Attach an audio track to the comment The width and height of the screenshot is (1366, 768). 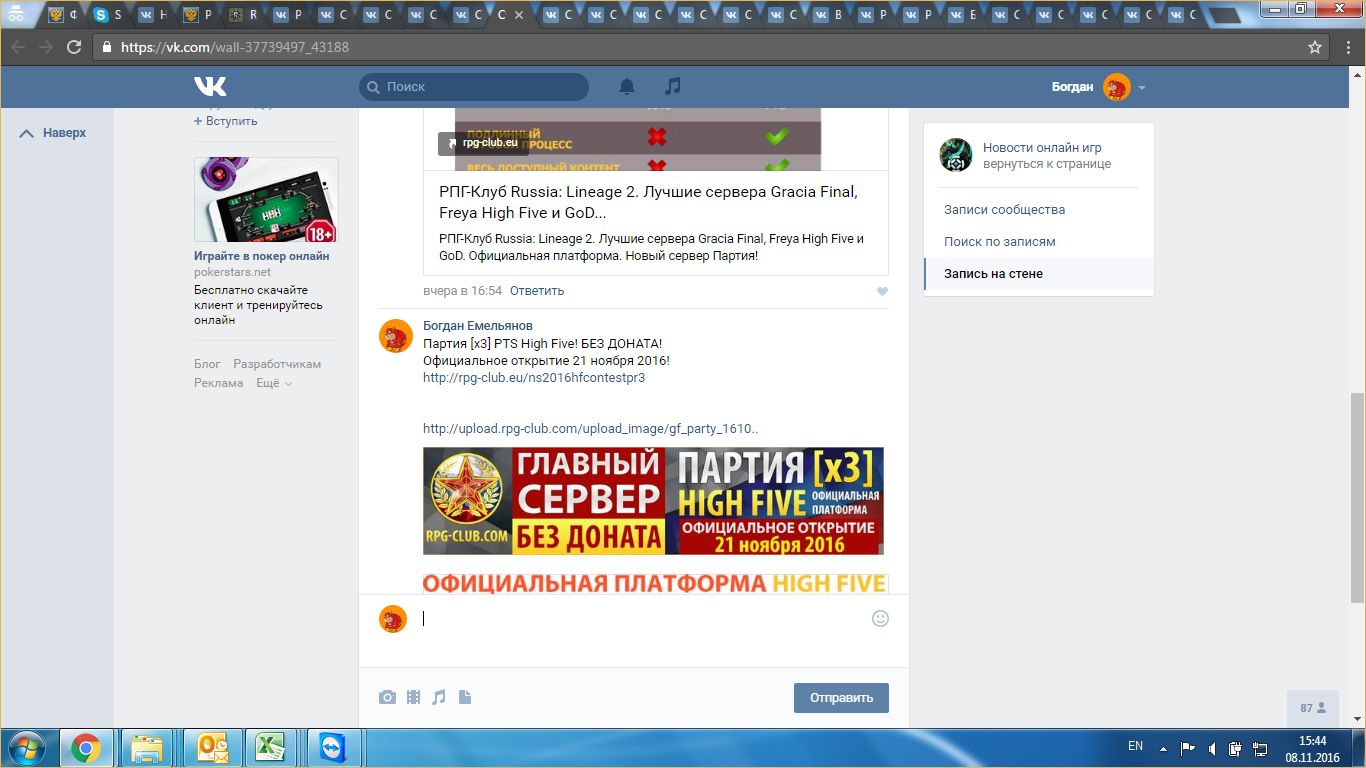pos(439,697)
